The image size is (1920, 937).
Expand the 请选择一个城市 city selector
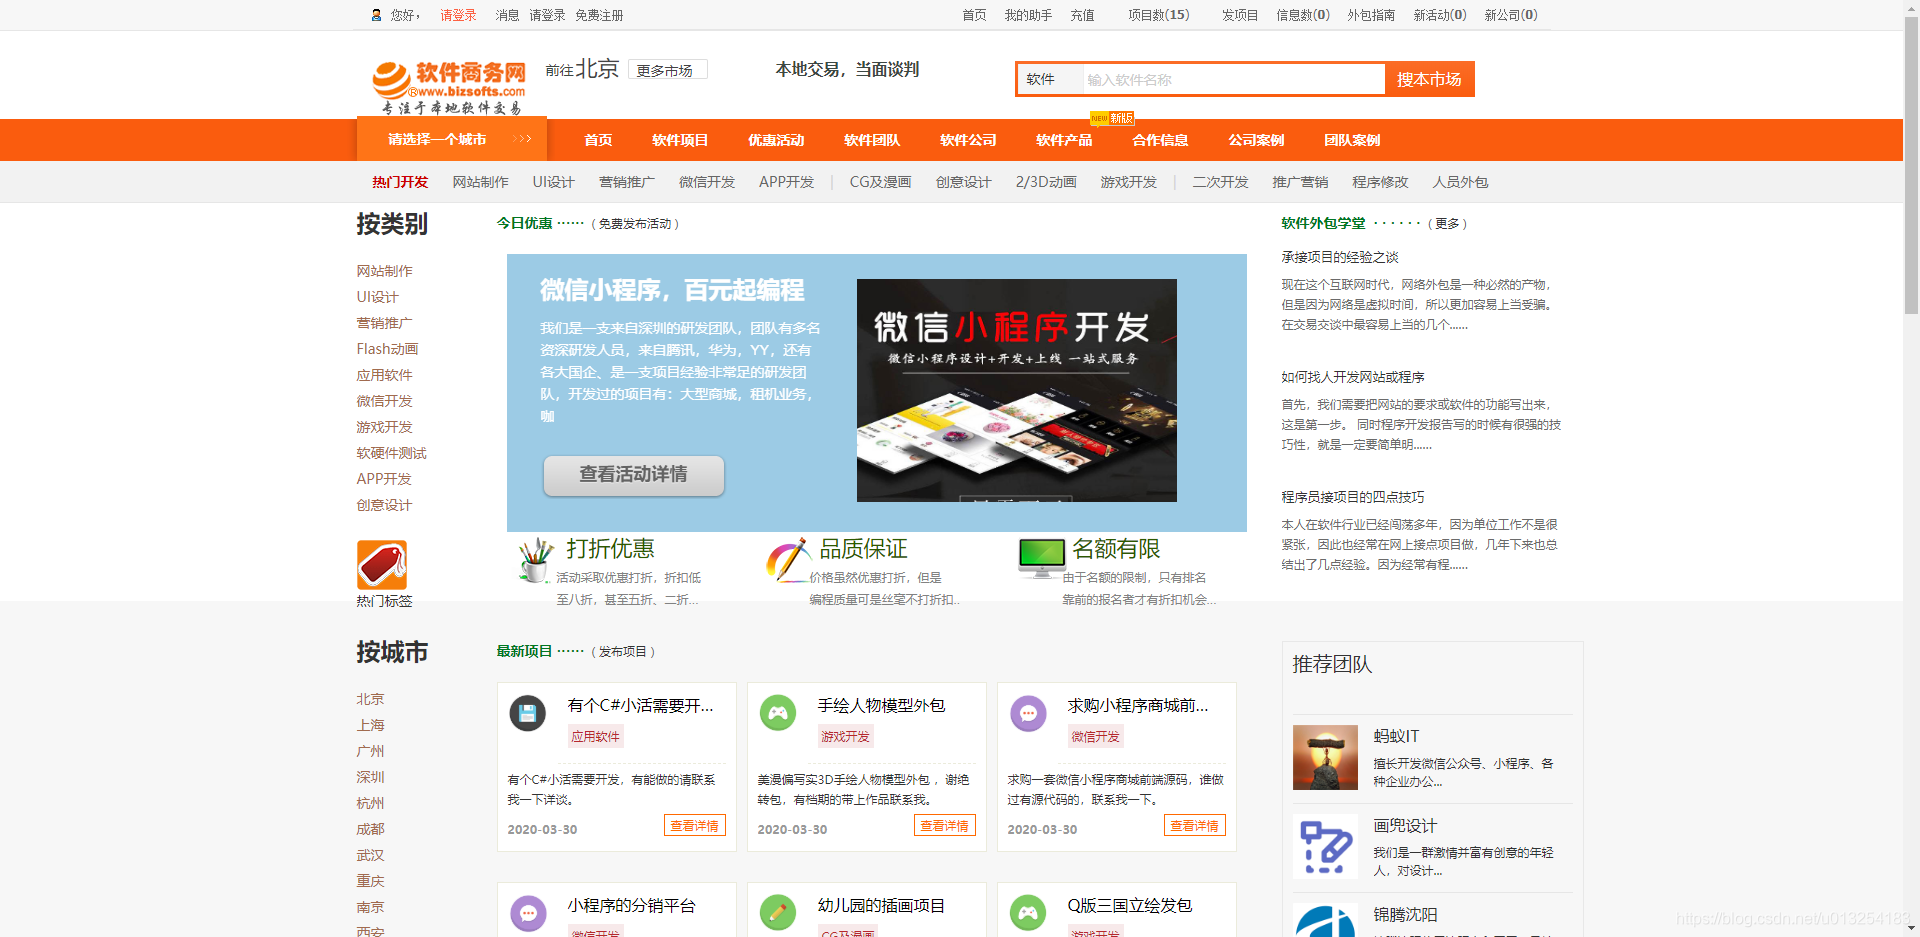click(x=452, y=139)
